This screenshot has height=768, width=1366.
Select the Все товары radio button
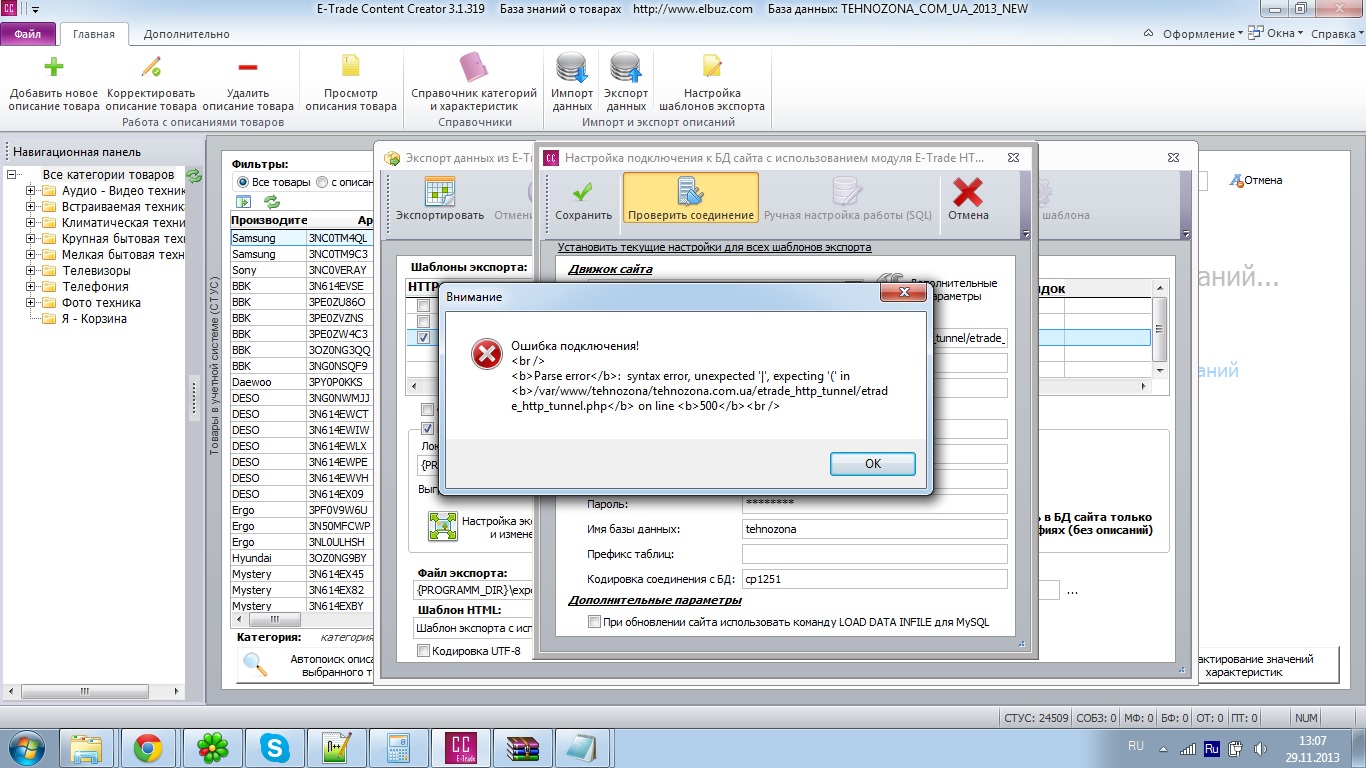(242, 182)
